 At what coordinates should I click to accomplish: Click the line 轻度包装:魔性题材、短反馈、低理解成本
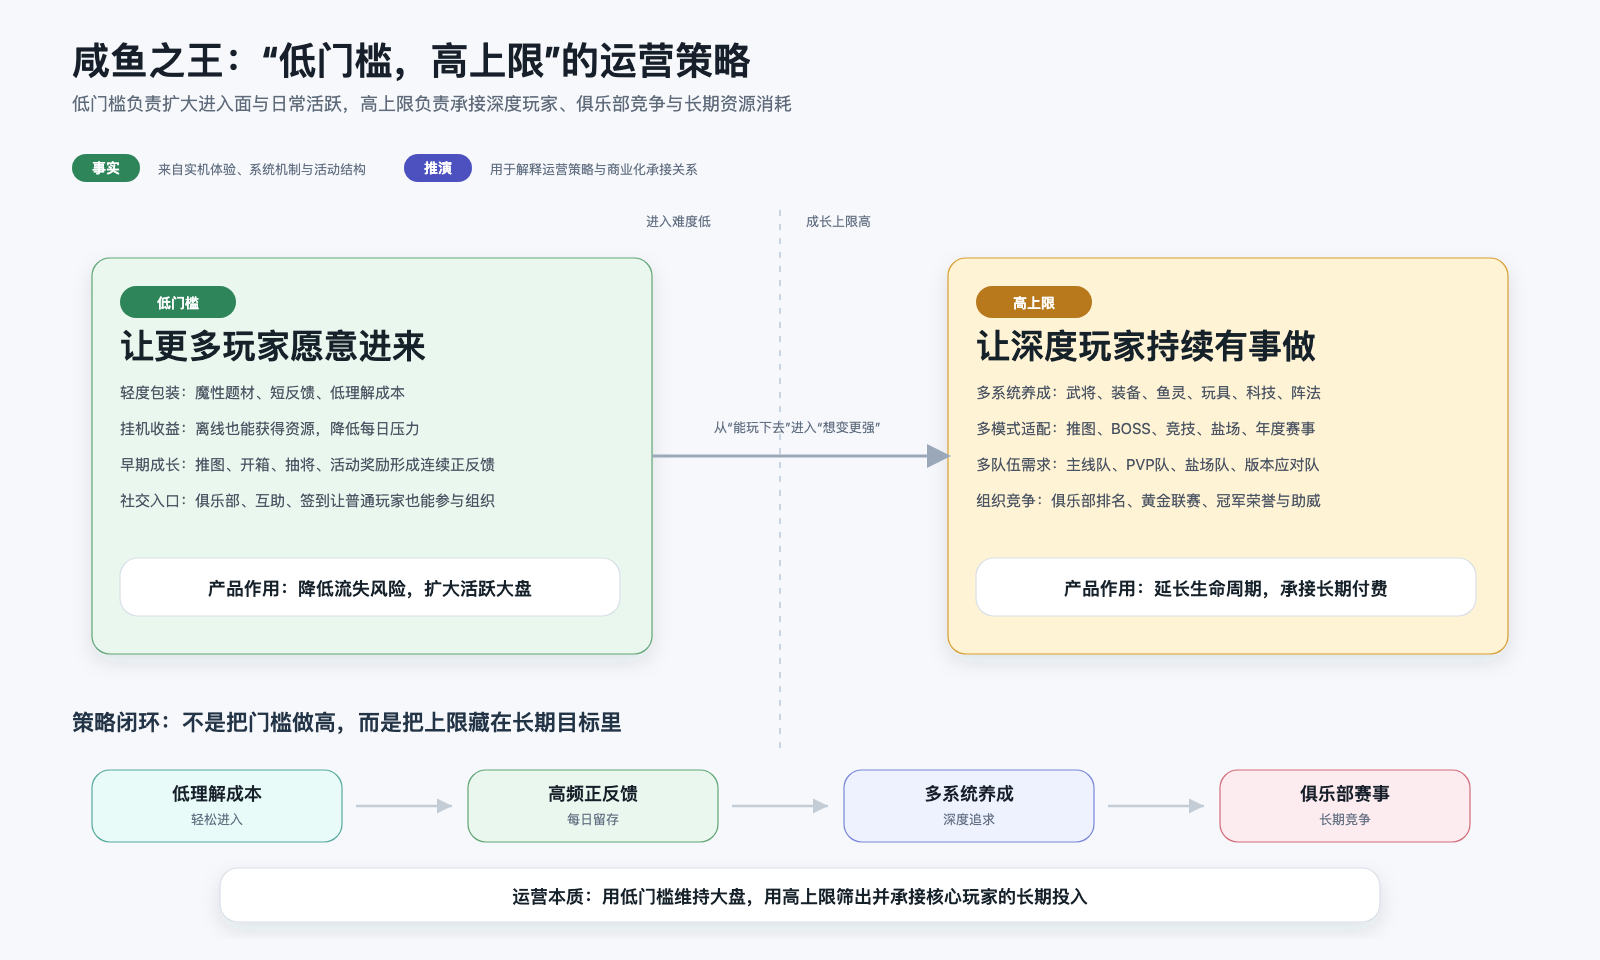[x=262, y=393]
